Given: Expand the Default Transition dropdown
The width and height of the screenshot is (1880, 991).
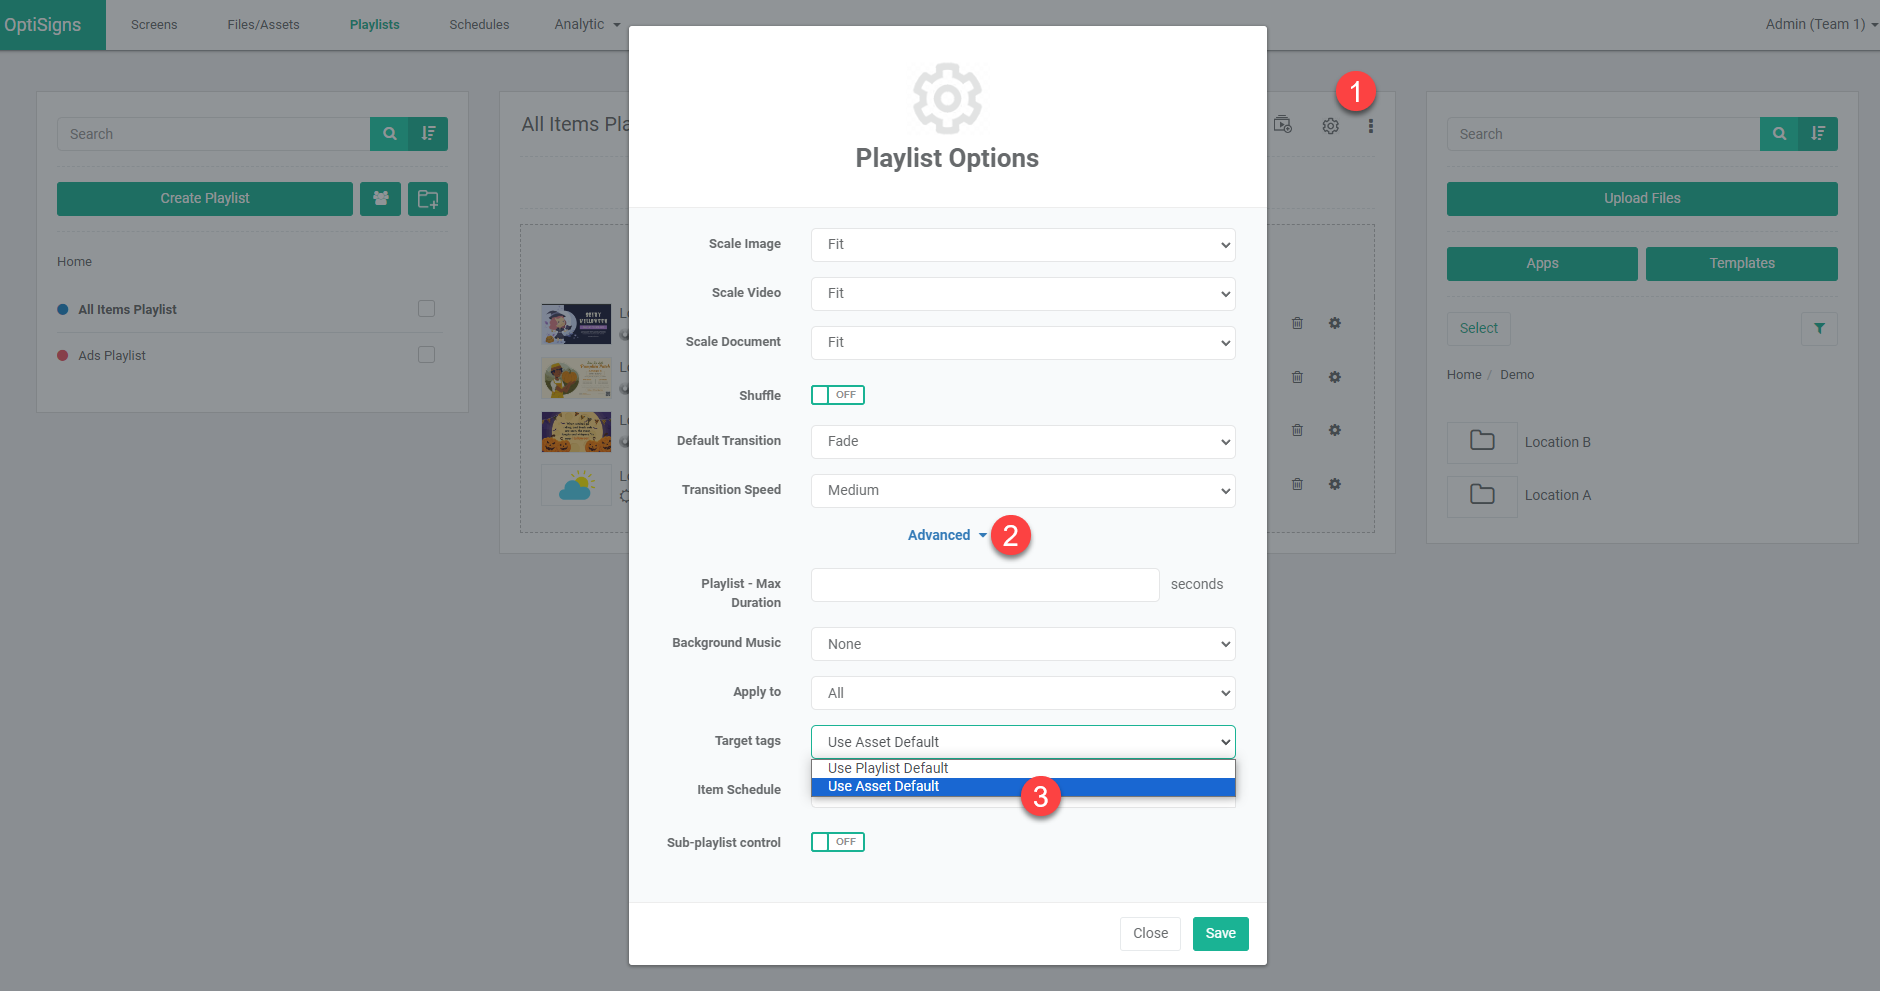Looking at the screenshot, I should 1022,442.
